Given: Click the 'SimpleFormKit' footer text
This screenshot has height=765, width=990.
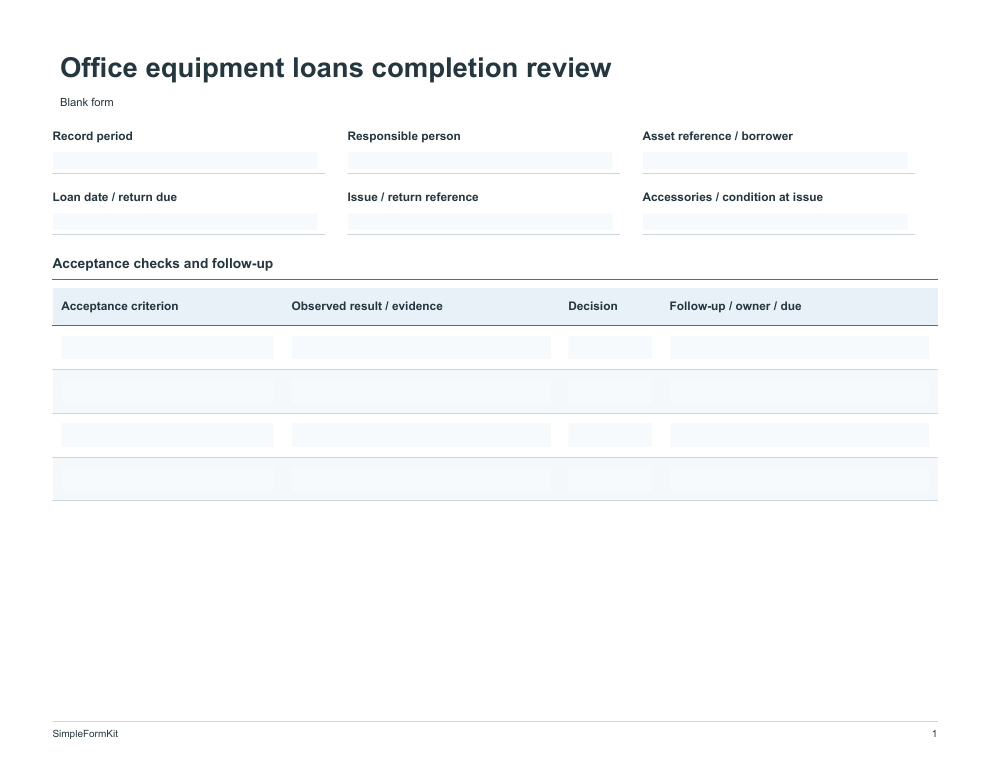Looking at the screenshot, I should 85,733.
